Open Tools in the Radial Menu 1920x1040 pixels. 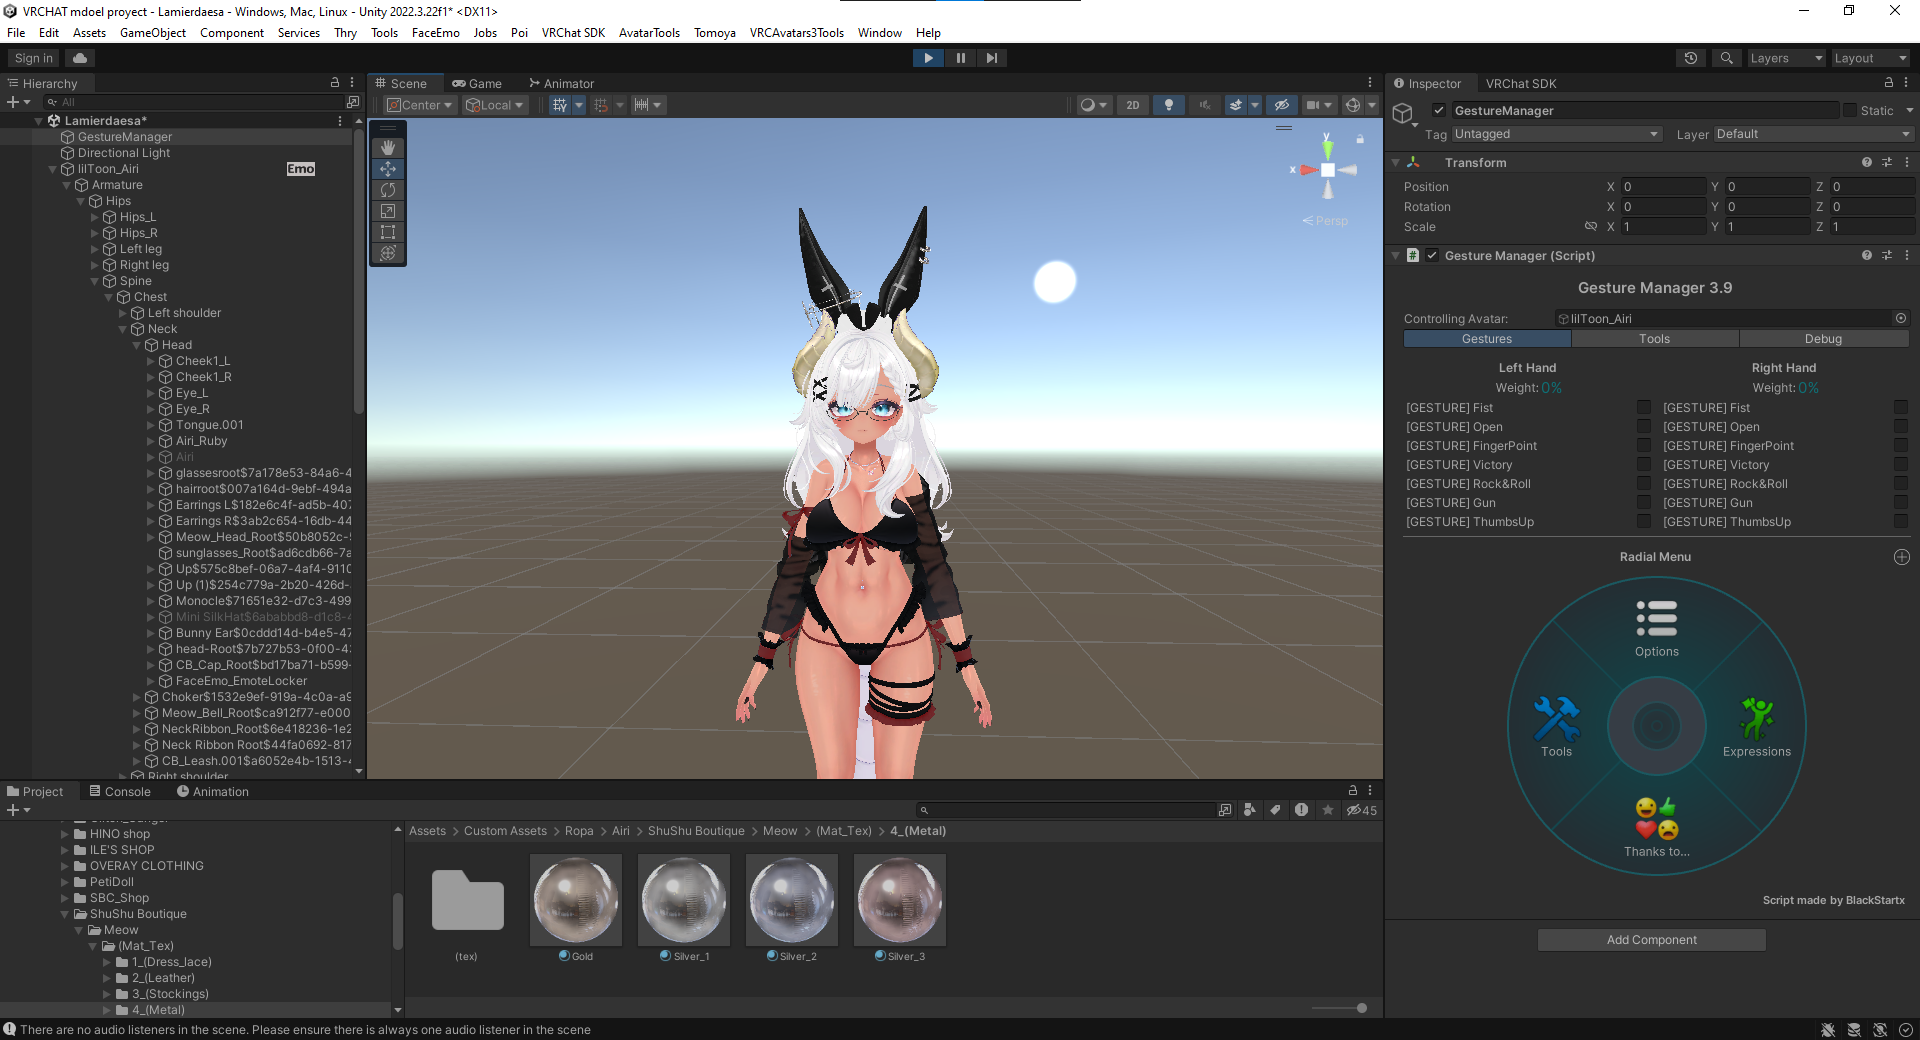click(1556, 727)
